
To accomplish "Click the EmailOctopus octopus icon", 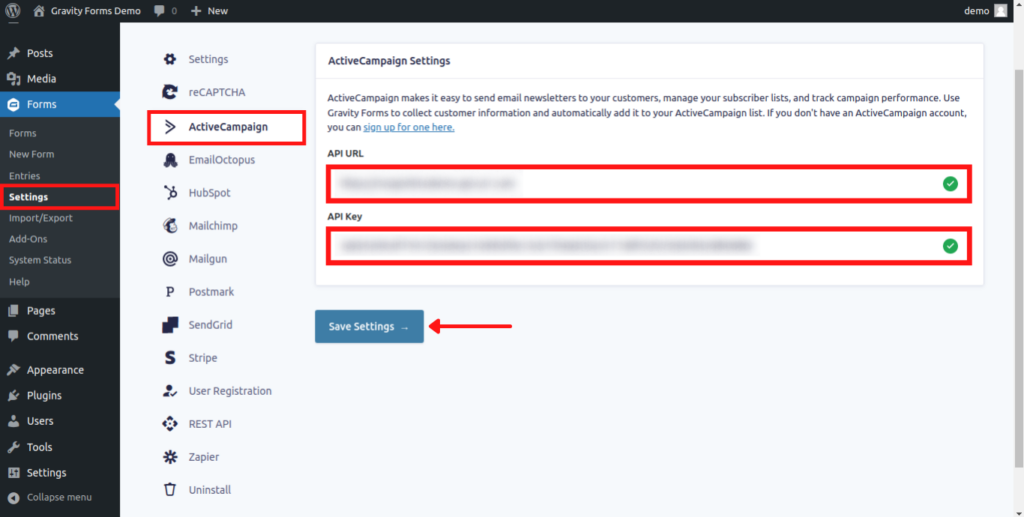I will click(x=170, y=160).
